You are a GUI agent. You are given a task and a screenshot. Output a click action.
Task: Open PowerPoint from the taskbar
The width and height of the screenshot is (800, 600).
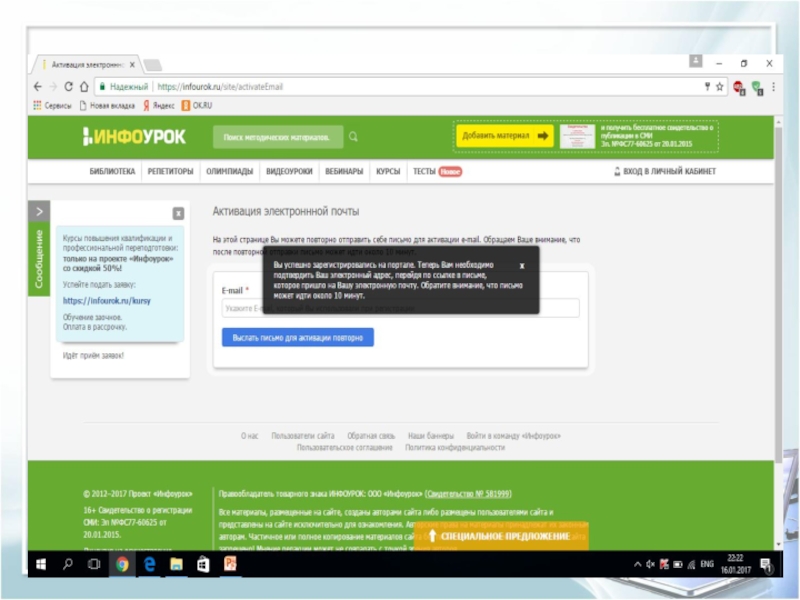(x=230, y=564)
